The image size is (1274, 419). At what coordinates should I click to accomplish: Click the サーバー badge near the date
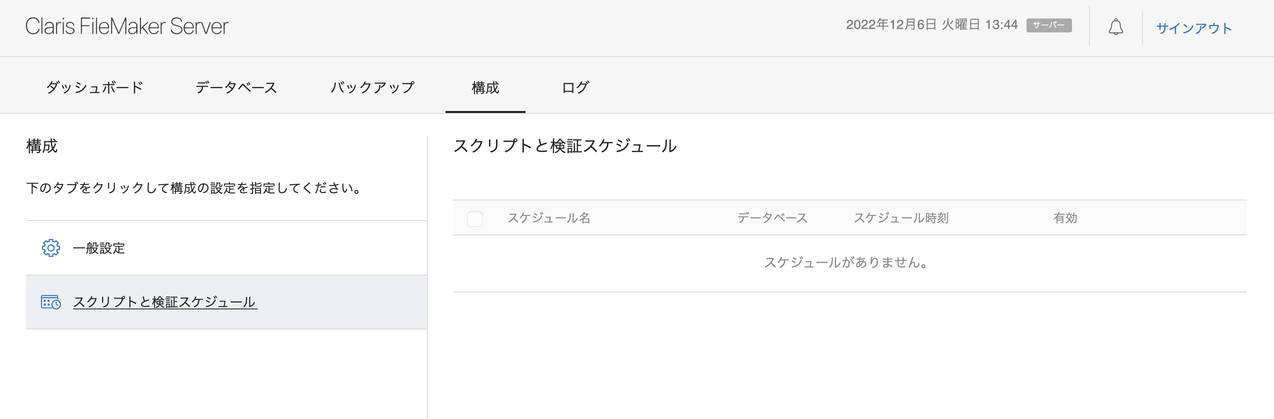pos(1049,26)
